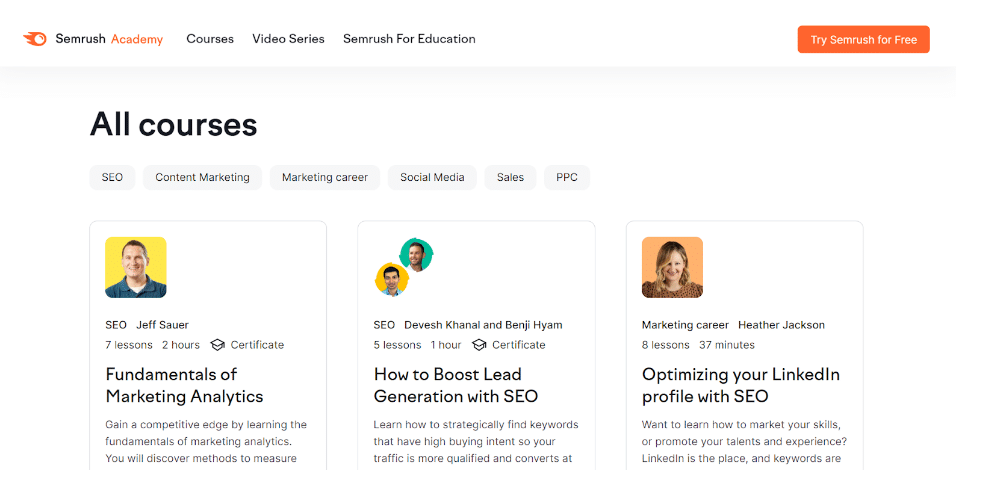Viewport: 990px width, 480px height.
Task: Click description starting 'Gain a competitive edge'
Action: (x=206, y=441)
